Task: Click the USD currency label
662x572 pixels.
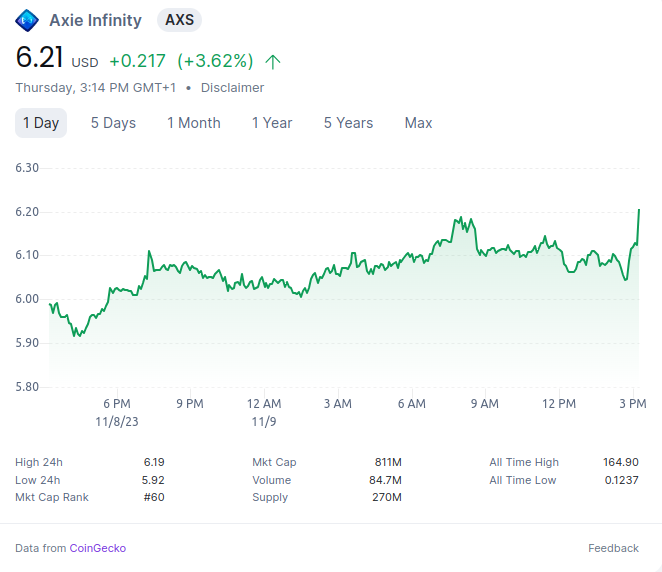Action: 85,63
